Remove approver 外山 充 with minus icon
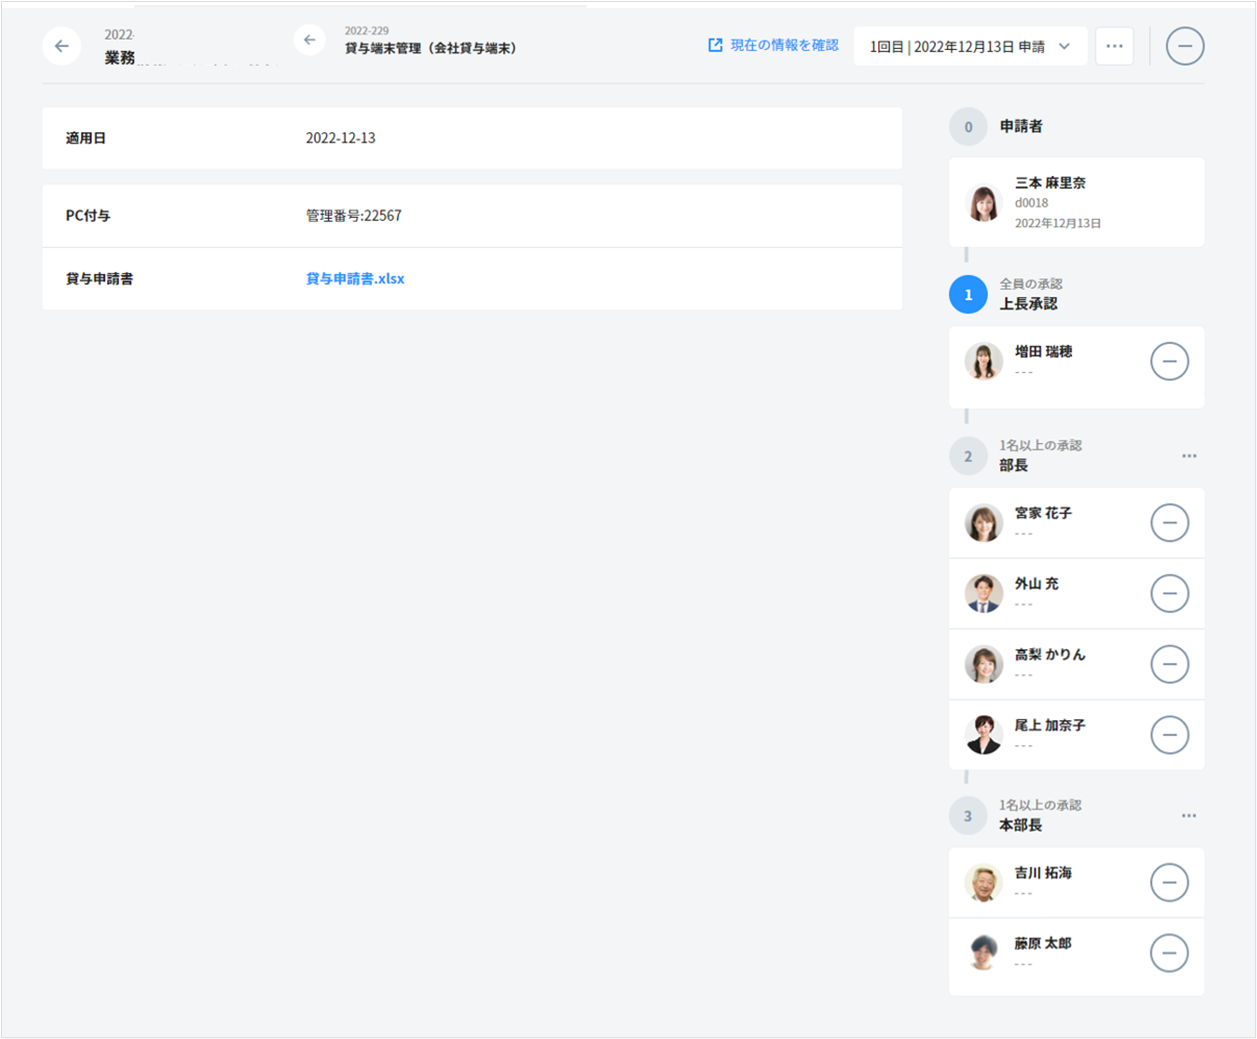Screen dimensions: 1257x1039 (x=1169, y=593)
